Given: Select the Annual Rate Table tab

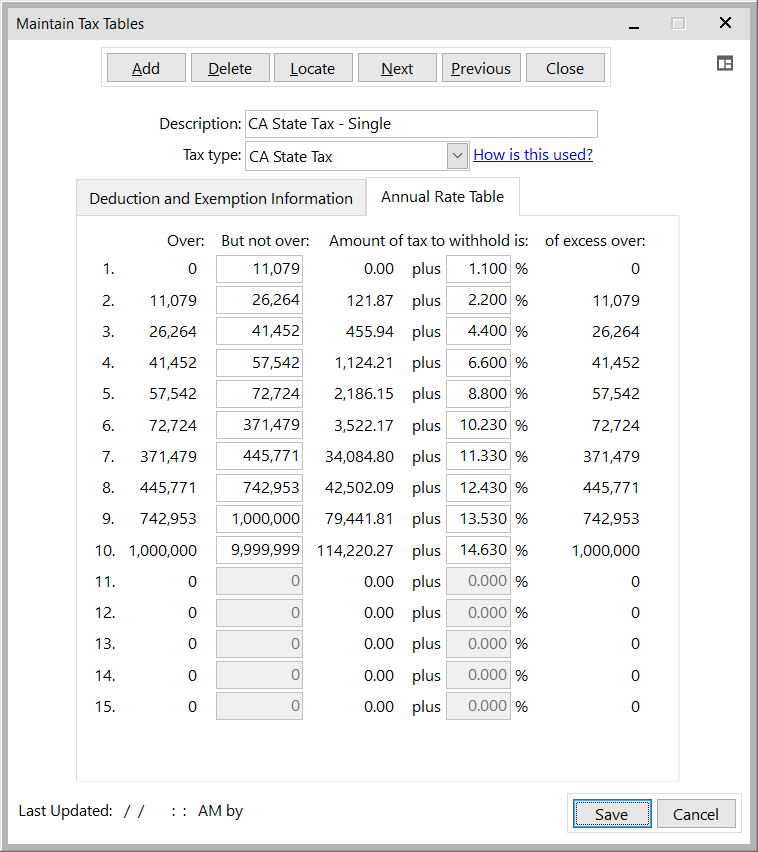Looking at the screenshot, I should (442, 197).
